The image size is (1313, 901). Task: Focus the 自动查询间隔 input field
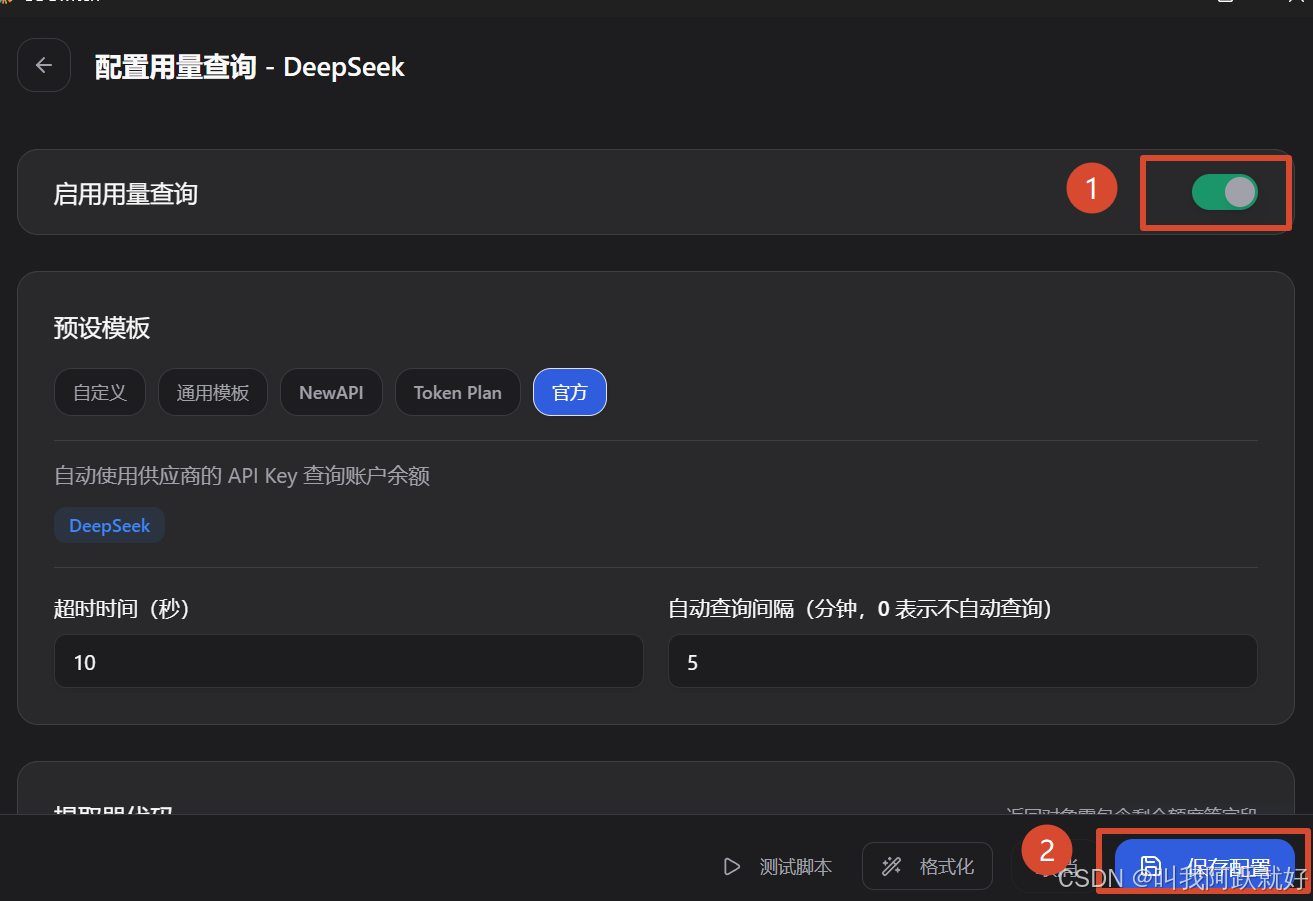963,661
